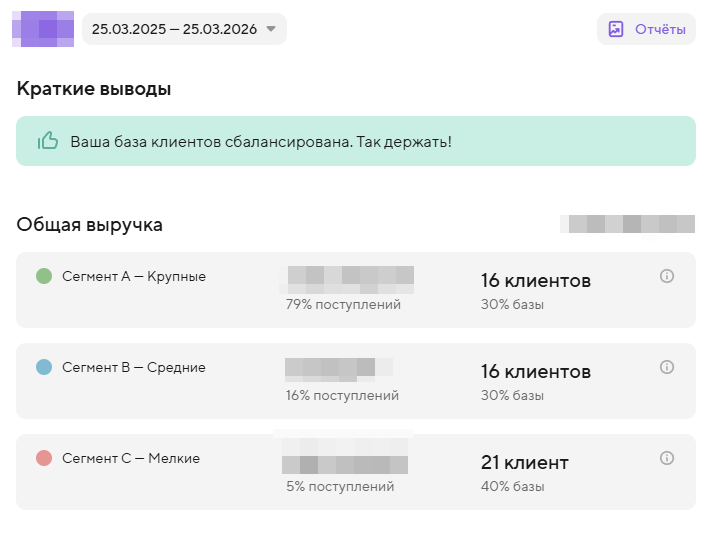711x538 pixels.
Task: Click the balanced client base banner
Action: pyautogui.click(x=356, y=141)
